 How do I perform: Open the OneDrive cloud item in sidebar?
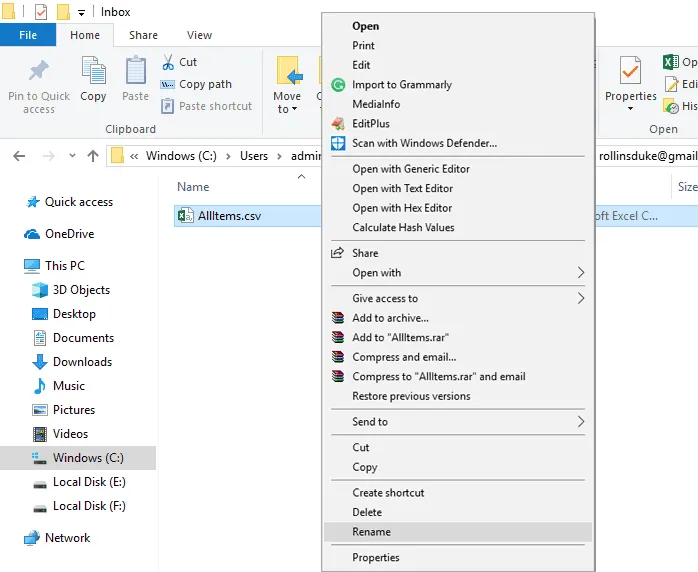pos(69,234)
